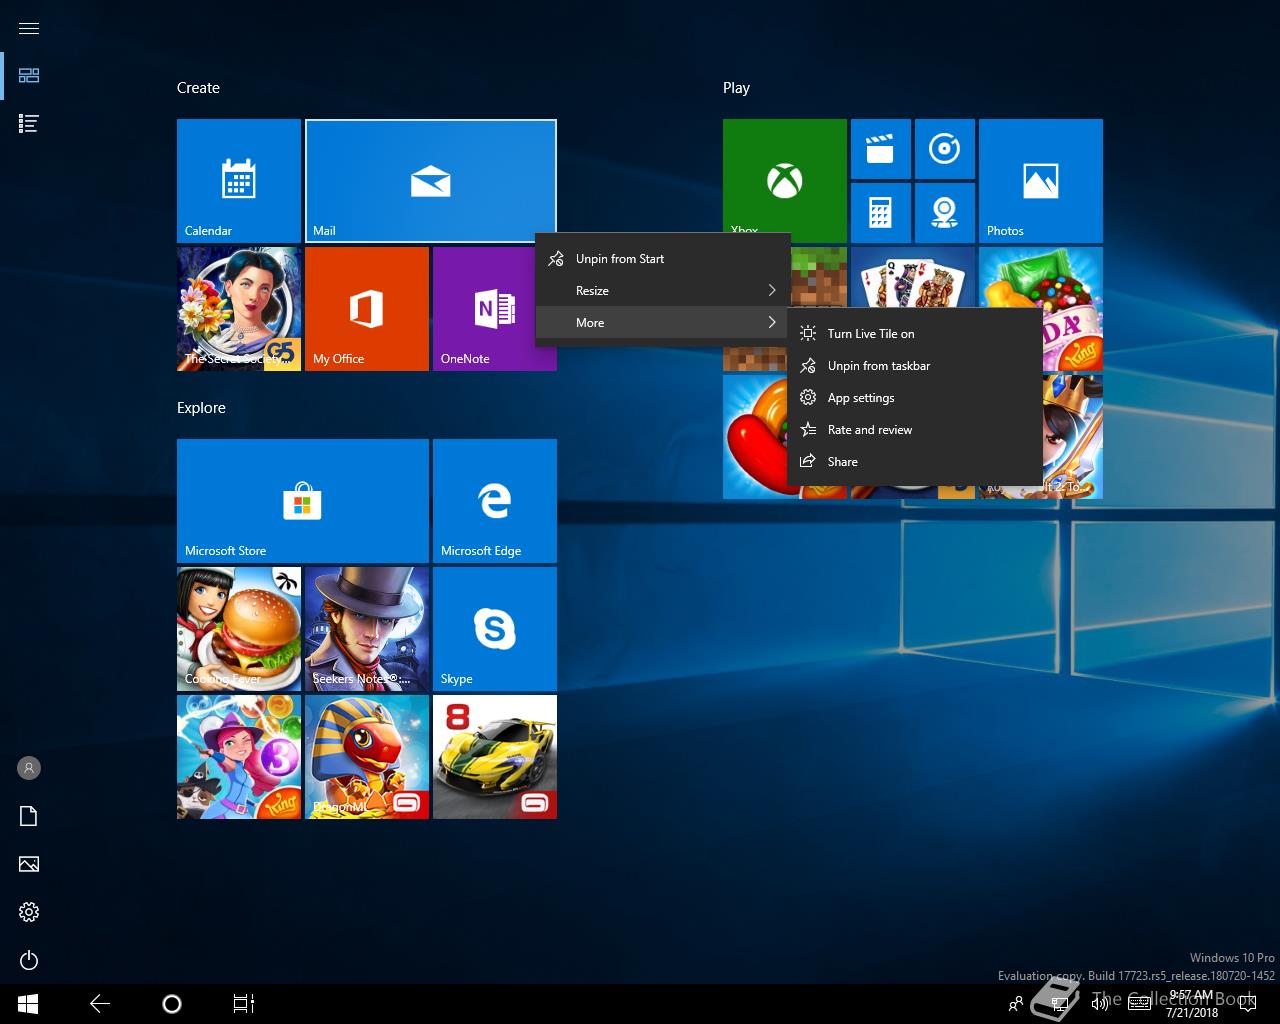Choose Unpin from taskbar
This screenshot has height=1024, width=1280.
pyautogui.click(x=914, y=366)
